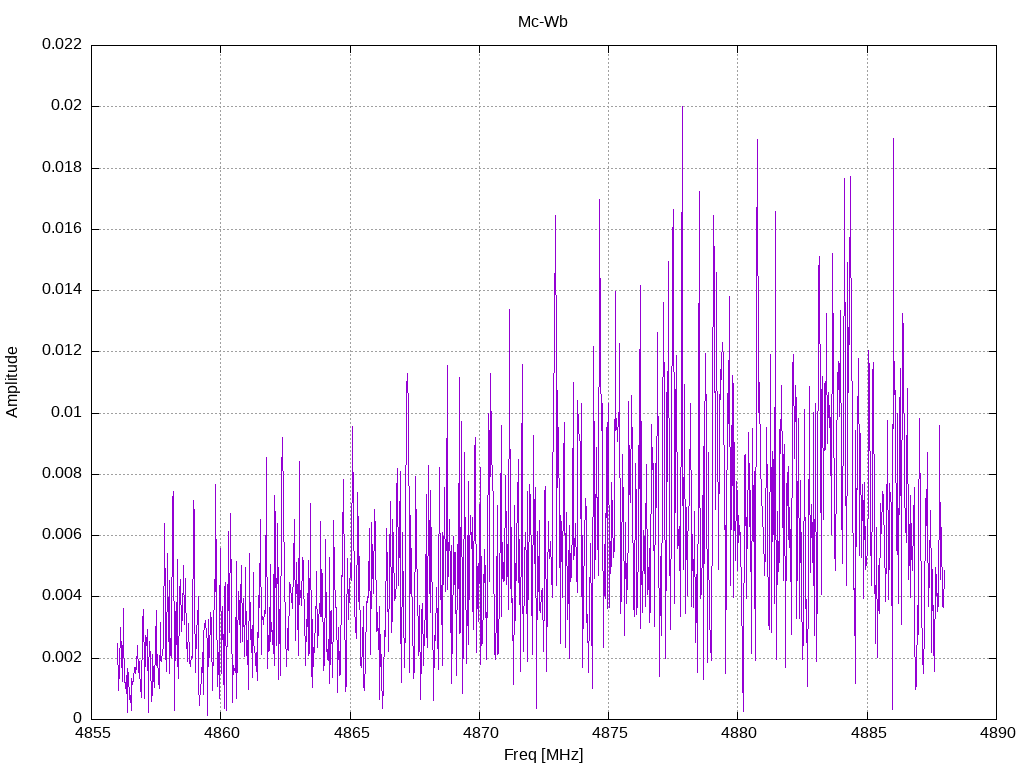
Task: Click the tallest spectrum peak reaching 0.02
Action: point(682,108)
